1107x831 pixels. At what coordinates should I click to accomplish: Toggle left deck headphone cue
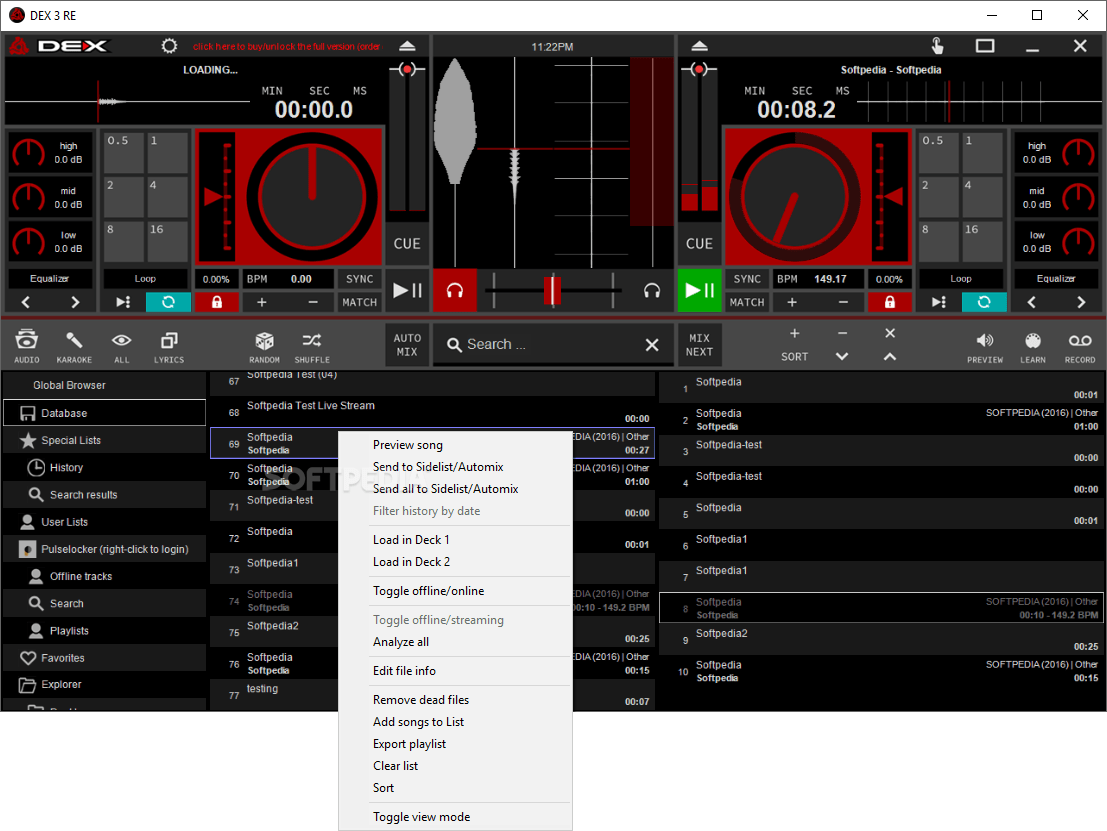tap(455, 291)
